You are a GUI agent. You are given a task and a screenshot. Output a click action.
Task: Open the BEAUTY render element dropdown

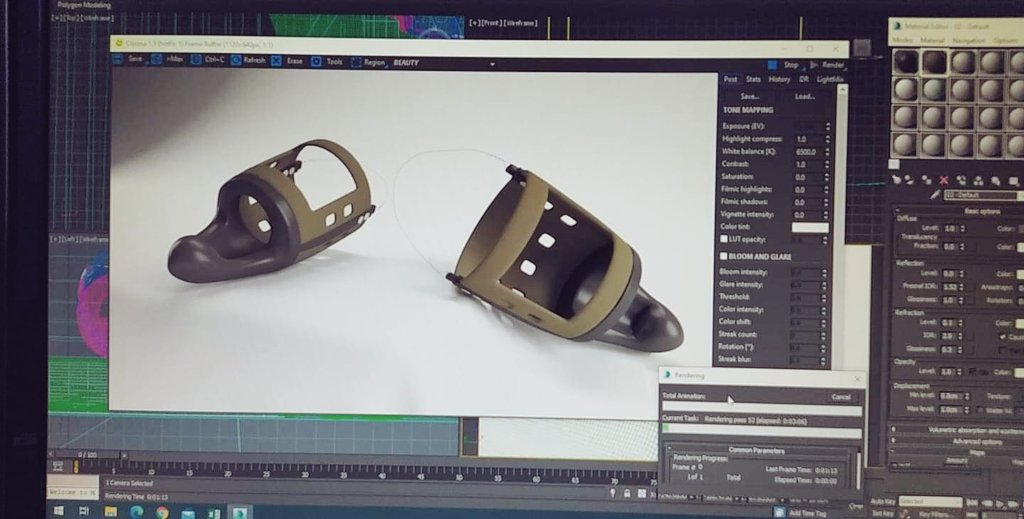coord(492,65)
